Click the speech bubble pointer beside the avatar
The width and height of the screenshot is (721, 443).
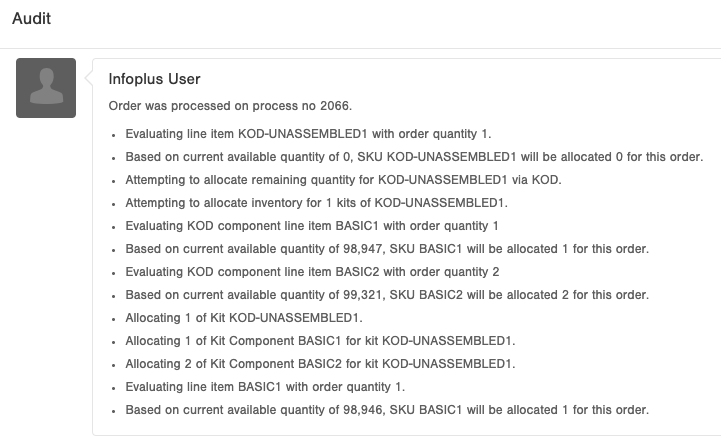(x=89, y=78)
